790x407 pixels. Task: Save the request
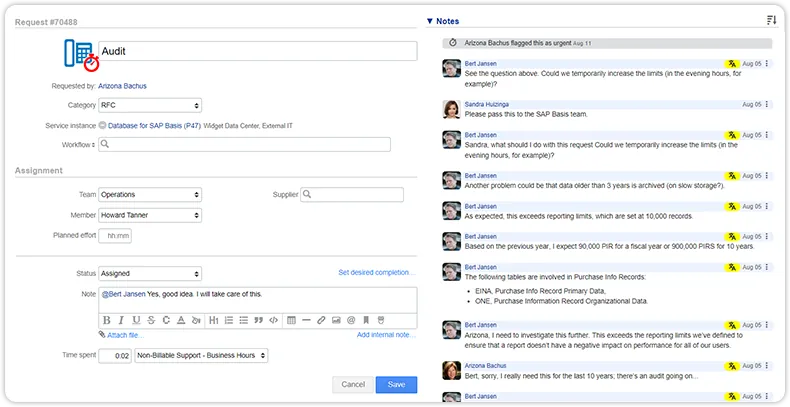coord(397,384)
